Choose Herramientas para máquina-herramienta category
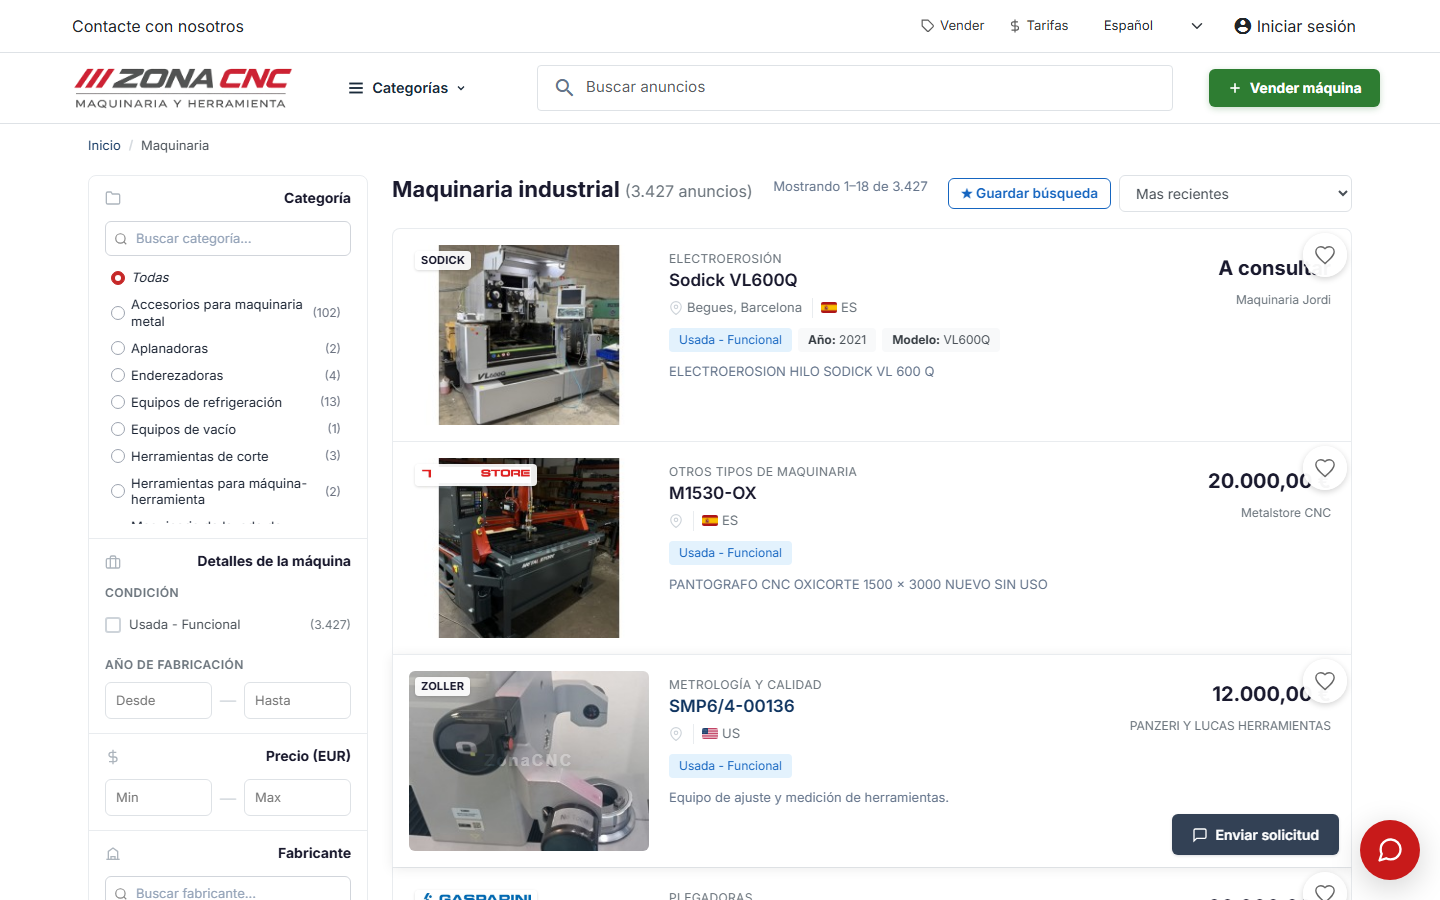This screenshot has height=900, width=1440. click(x=118, y=492)
